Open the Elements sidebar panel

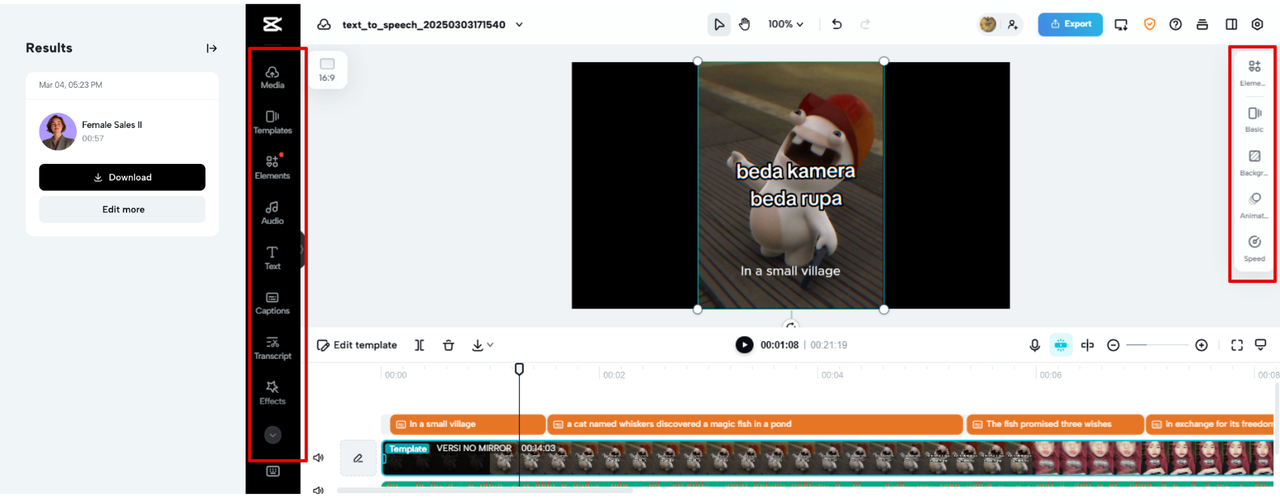point(272,167)
